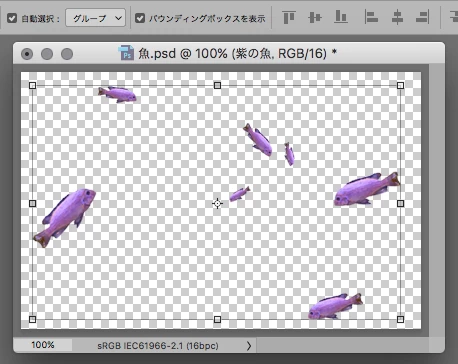Align vertical centers of layers

pyautogui.click(x=315, y=17)
